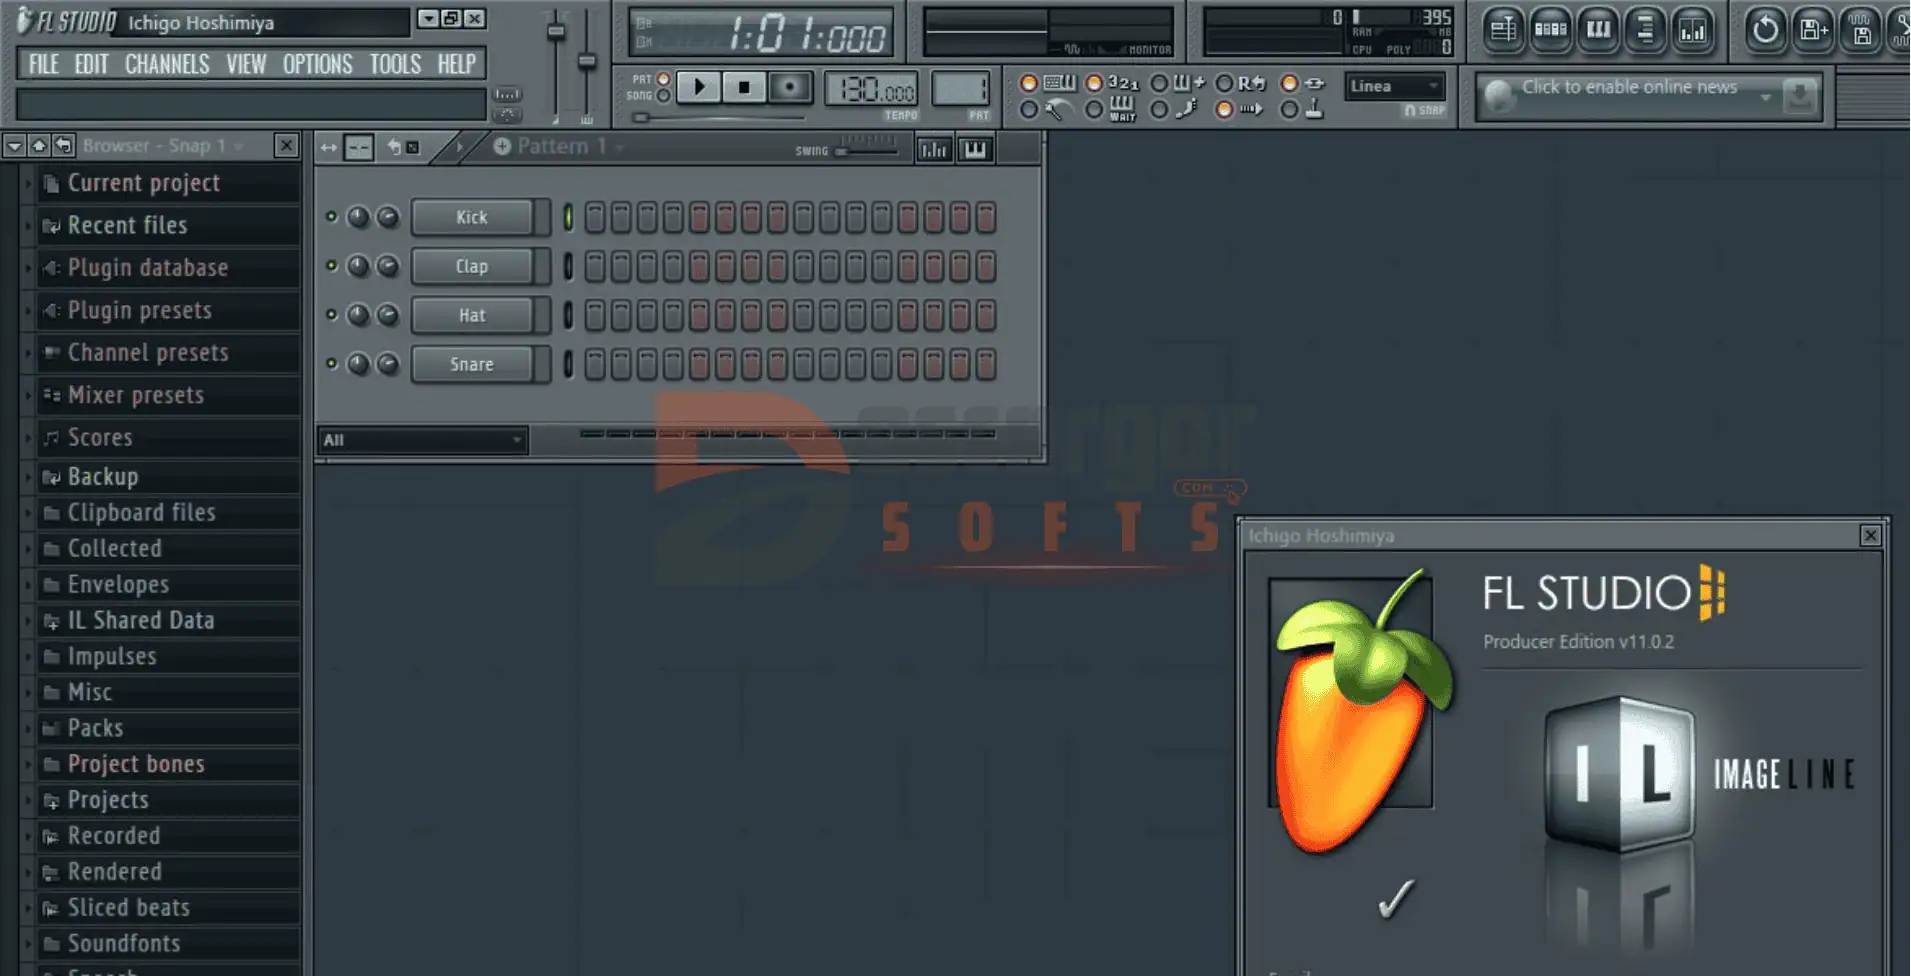Start playback with the Play button
This screenshot has height=976, width=1911.
click(x=699, y=88)
